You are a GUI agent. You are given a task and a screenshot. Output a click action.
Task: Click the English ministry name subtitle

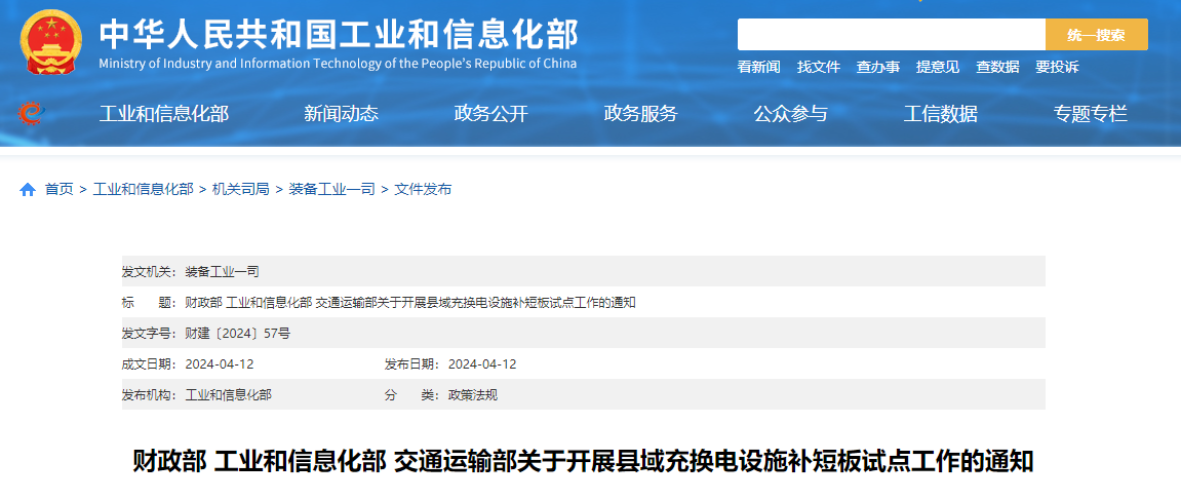tap(338, 63)
